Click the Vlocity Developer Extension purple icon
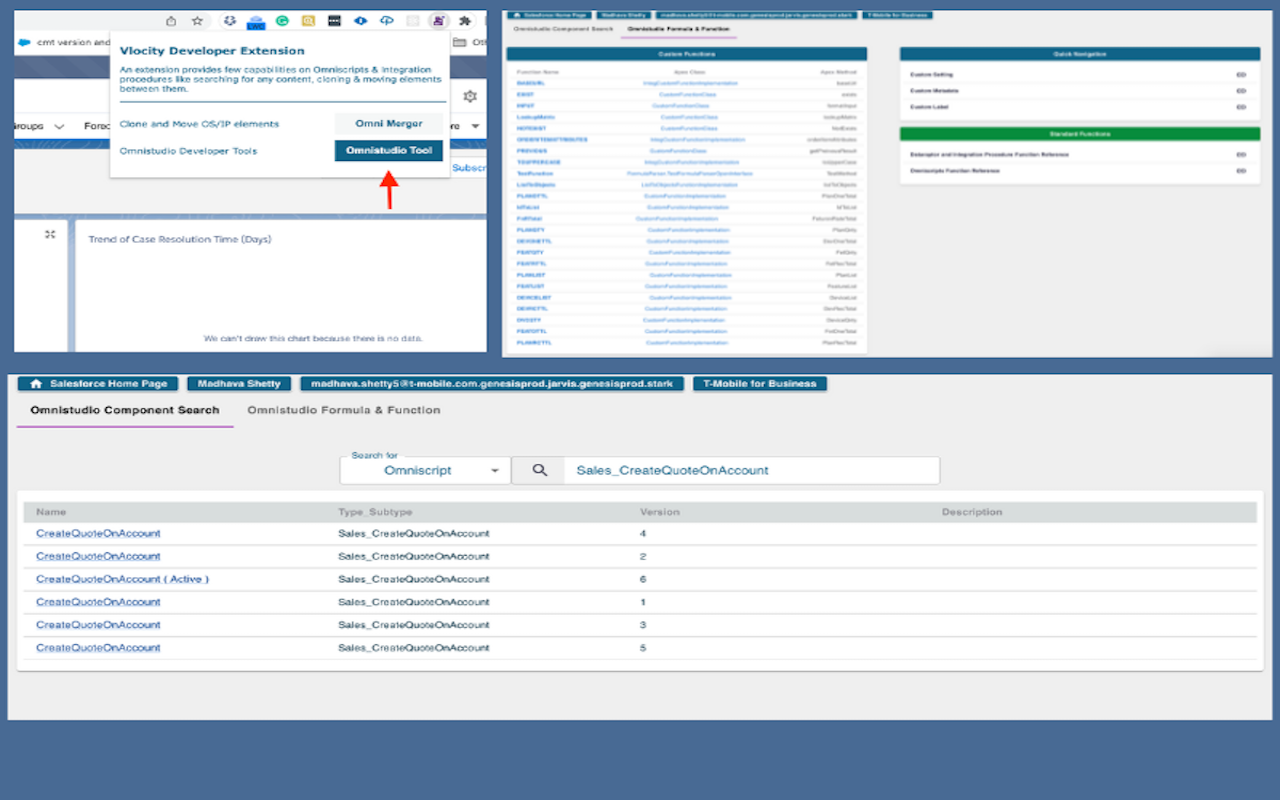Image resolution: width=1280 pixels, height=800 pixels. point(438,20)
